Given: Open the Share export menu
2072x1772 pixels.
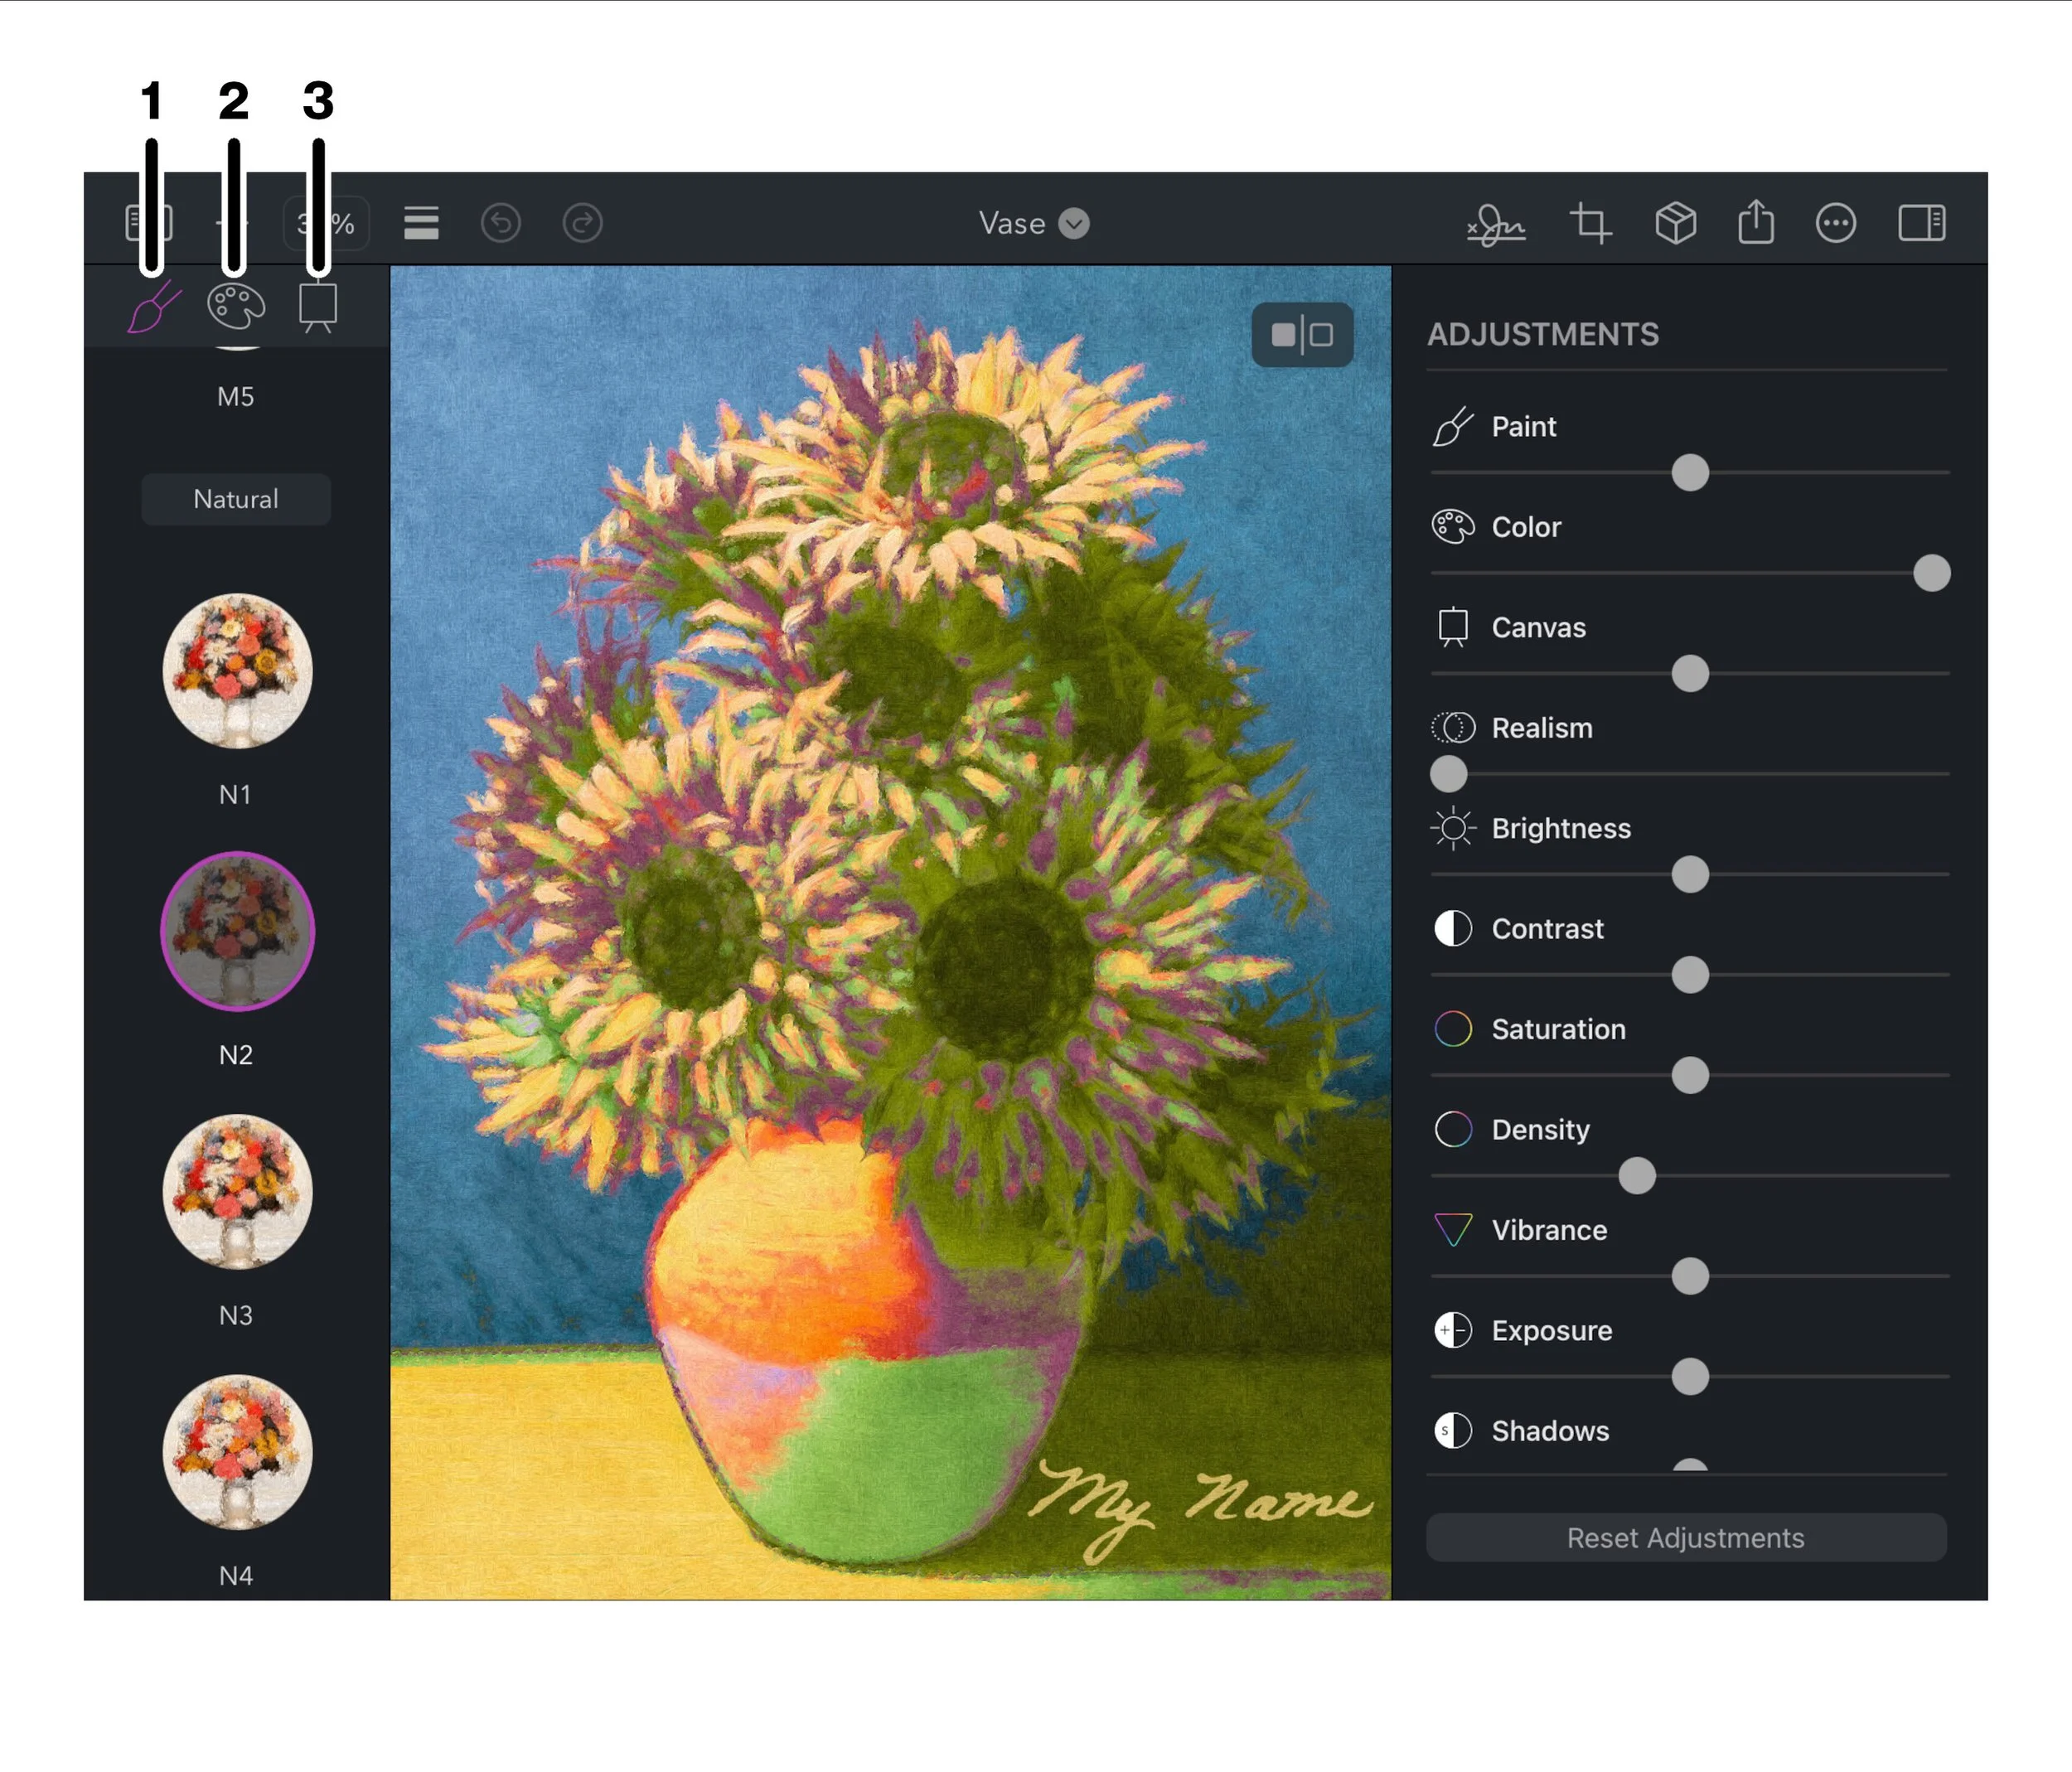Looking at the screenshot, I should [1756, 222].
